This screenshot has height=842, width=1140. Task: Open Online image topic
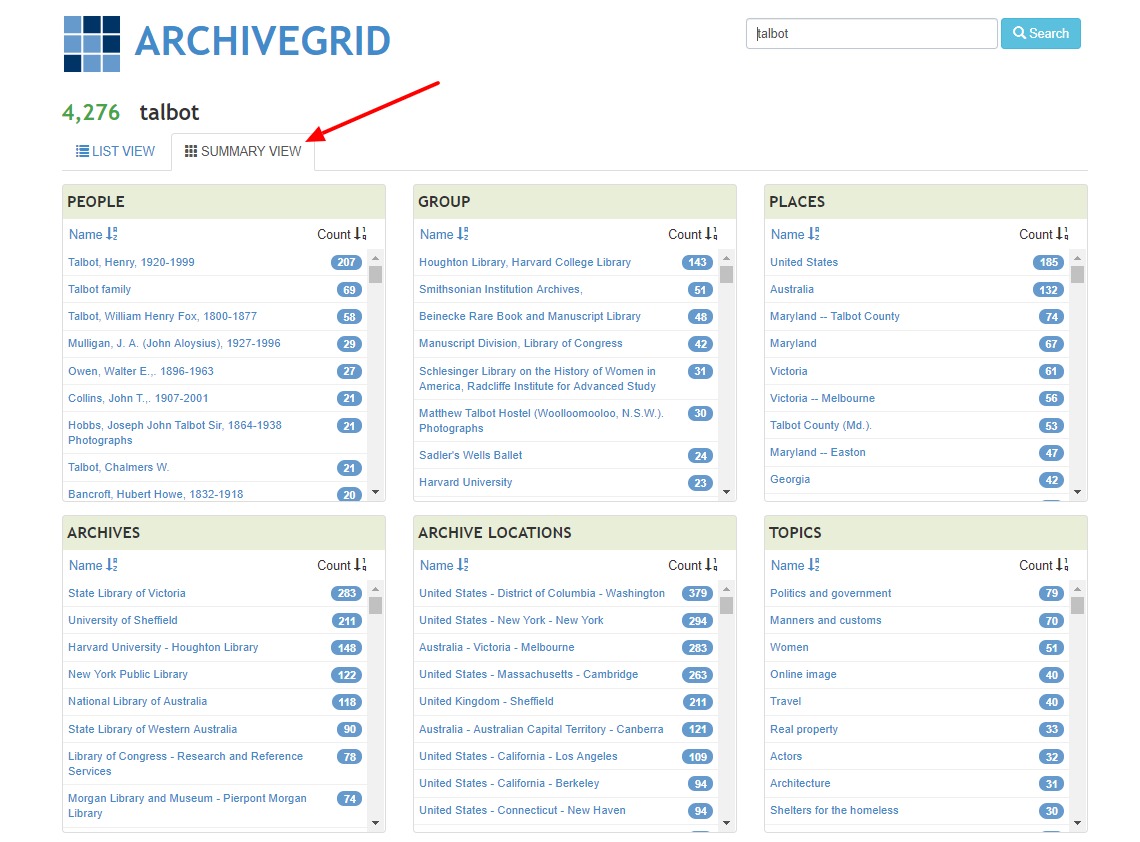coord(803,674)
